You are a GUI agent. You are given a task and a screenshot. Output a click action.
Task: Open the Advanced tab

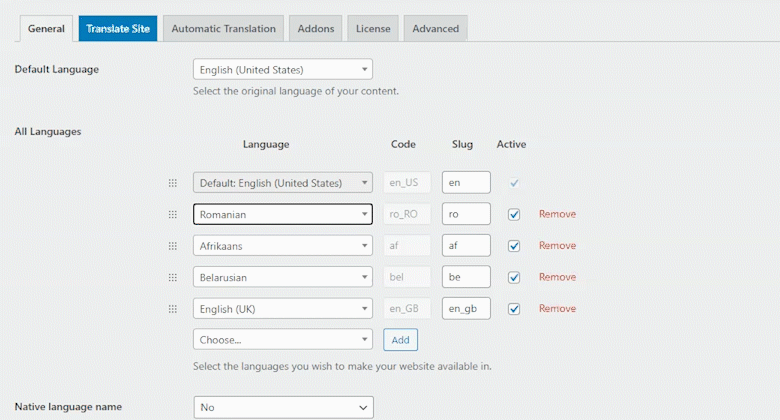point(435,29)
